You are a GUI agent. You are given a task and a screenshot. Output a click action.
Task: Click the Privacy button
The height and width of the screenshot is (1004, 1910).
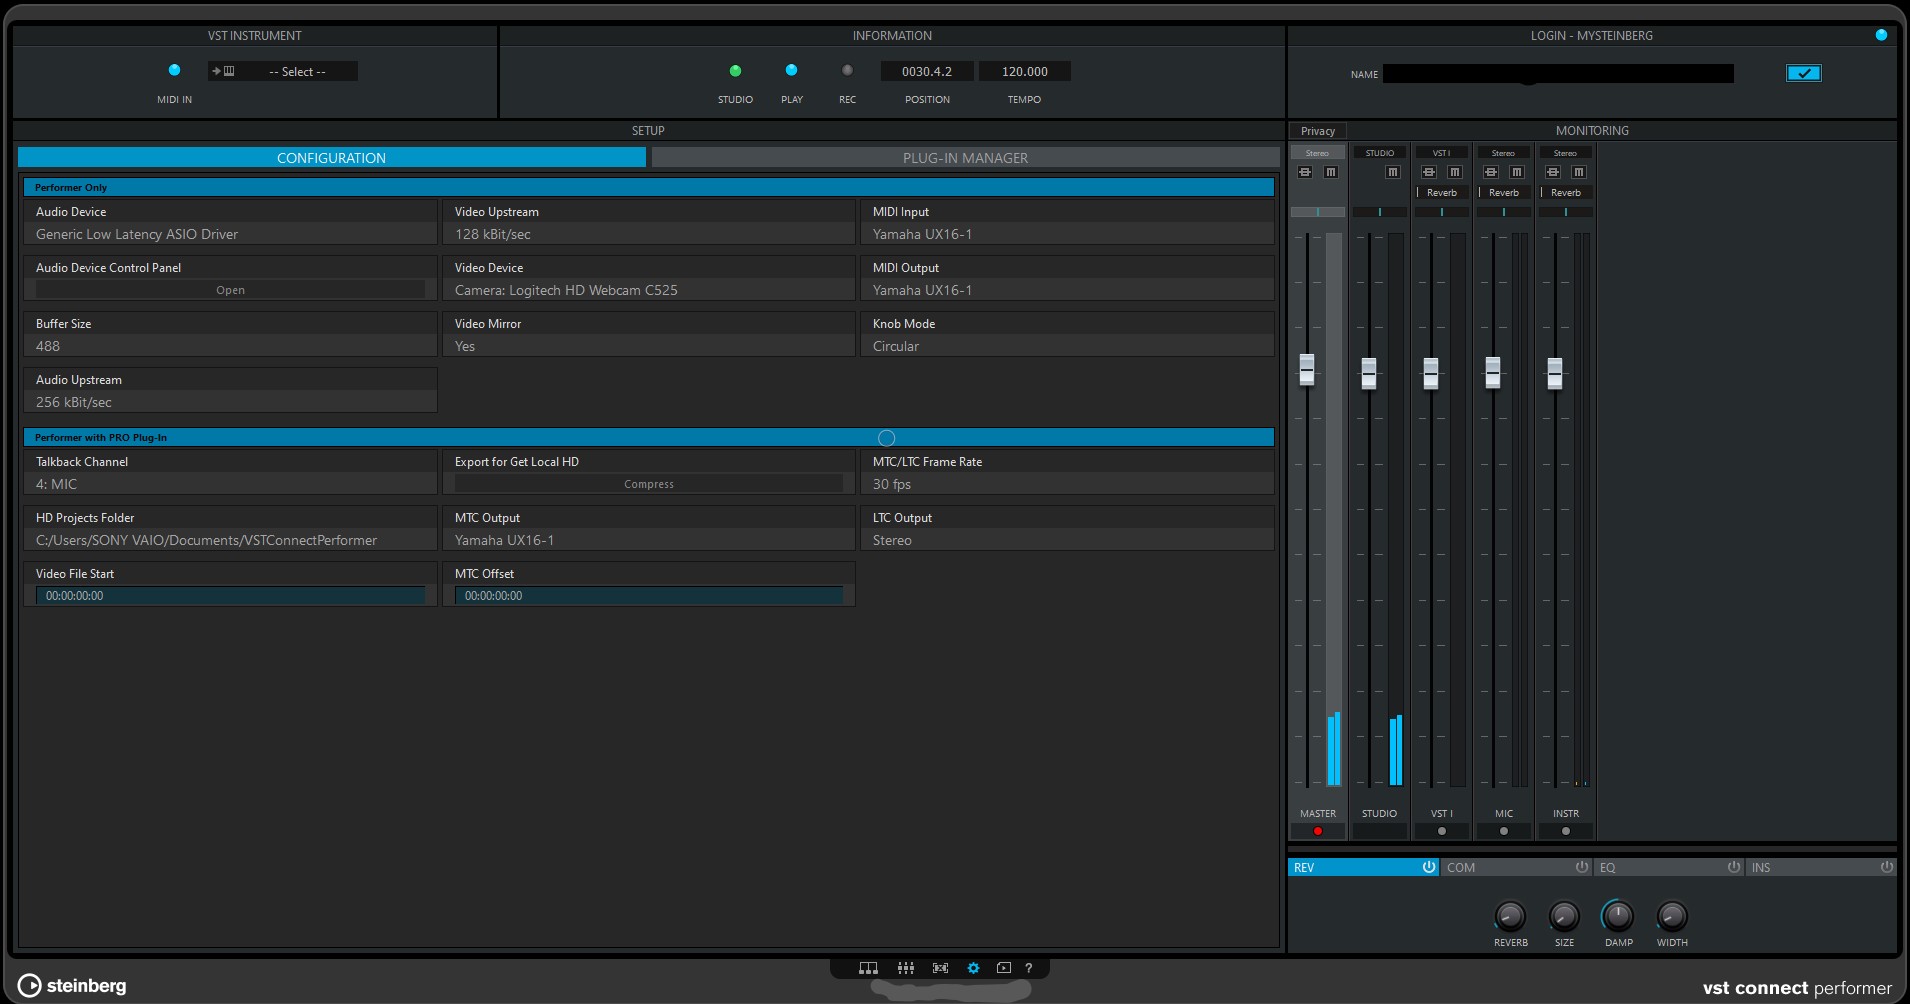(1318, 131)
